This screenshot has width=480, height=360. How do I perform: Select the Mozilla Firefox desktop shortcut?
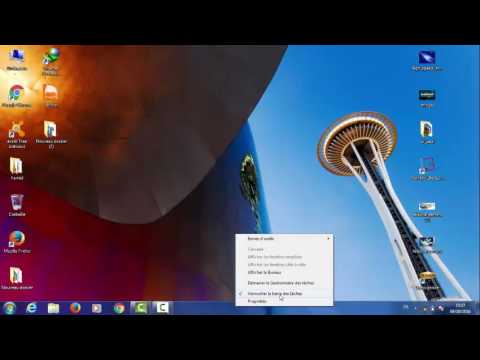pyautogui.click(x=17, y=242)
